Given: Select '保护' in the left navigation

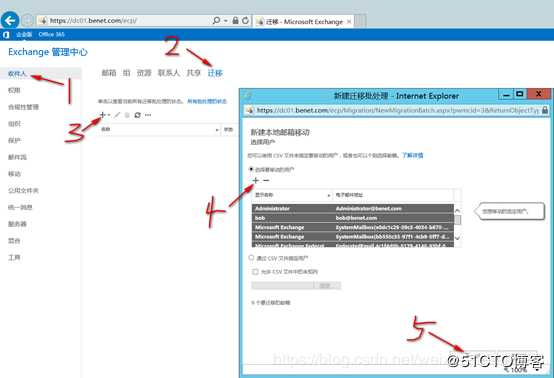Looking at the screenshot, I should point(14,140).
